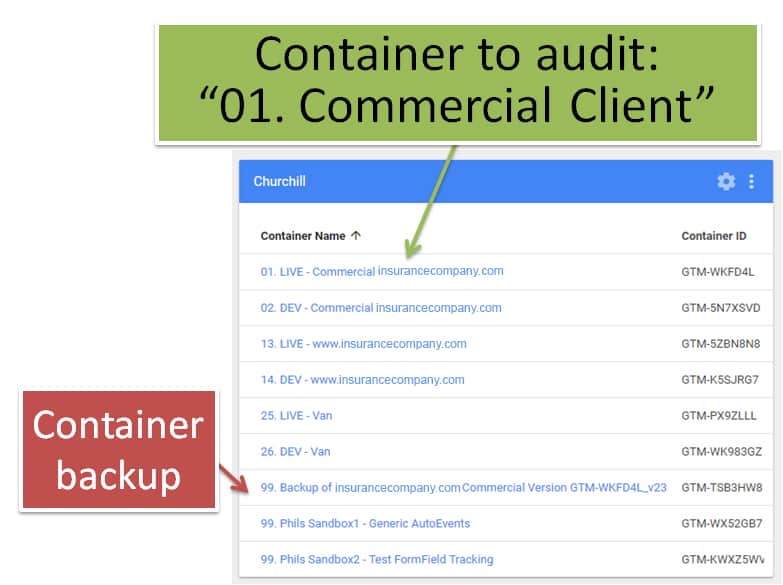The height and width of the screenshot is (585, 783).
Task: Open 01. LIVE - Commercial container
Action: click(x=381, y=272)
